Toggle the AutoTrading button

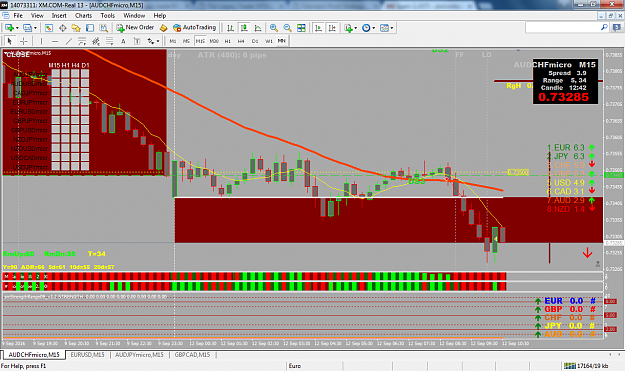(x=195, y=27)
